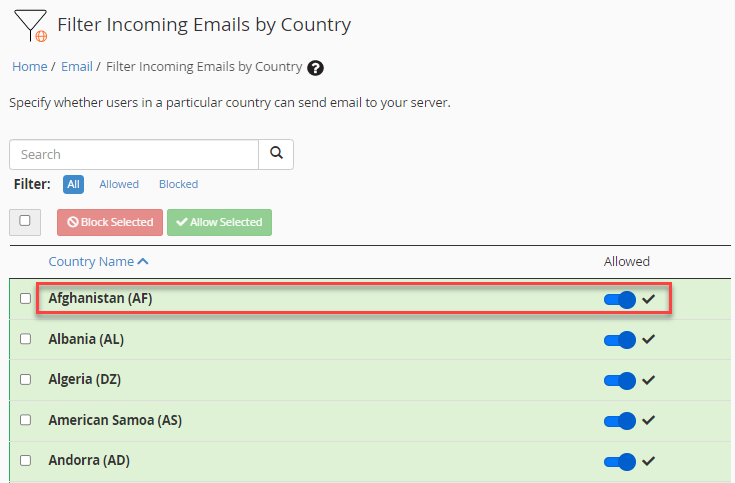Click the checkmark icon beside Albania

pyautogui.click(x=649, y=339)
